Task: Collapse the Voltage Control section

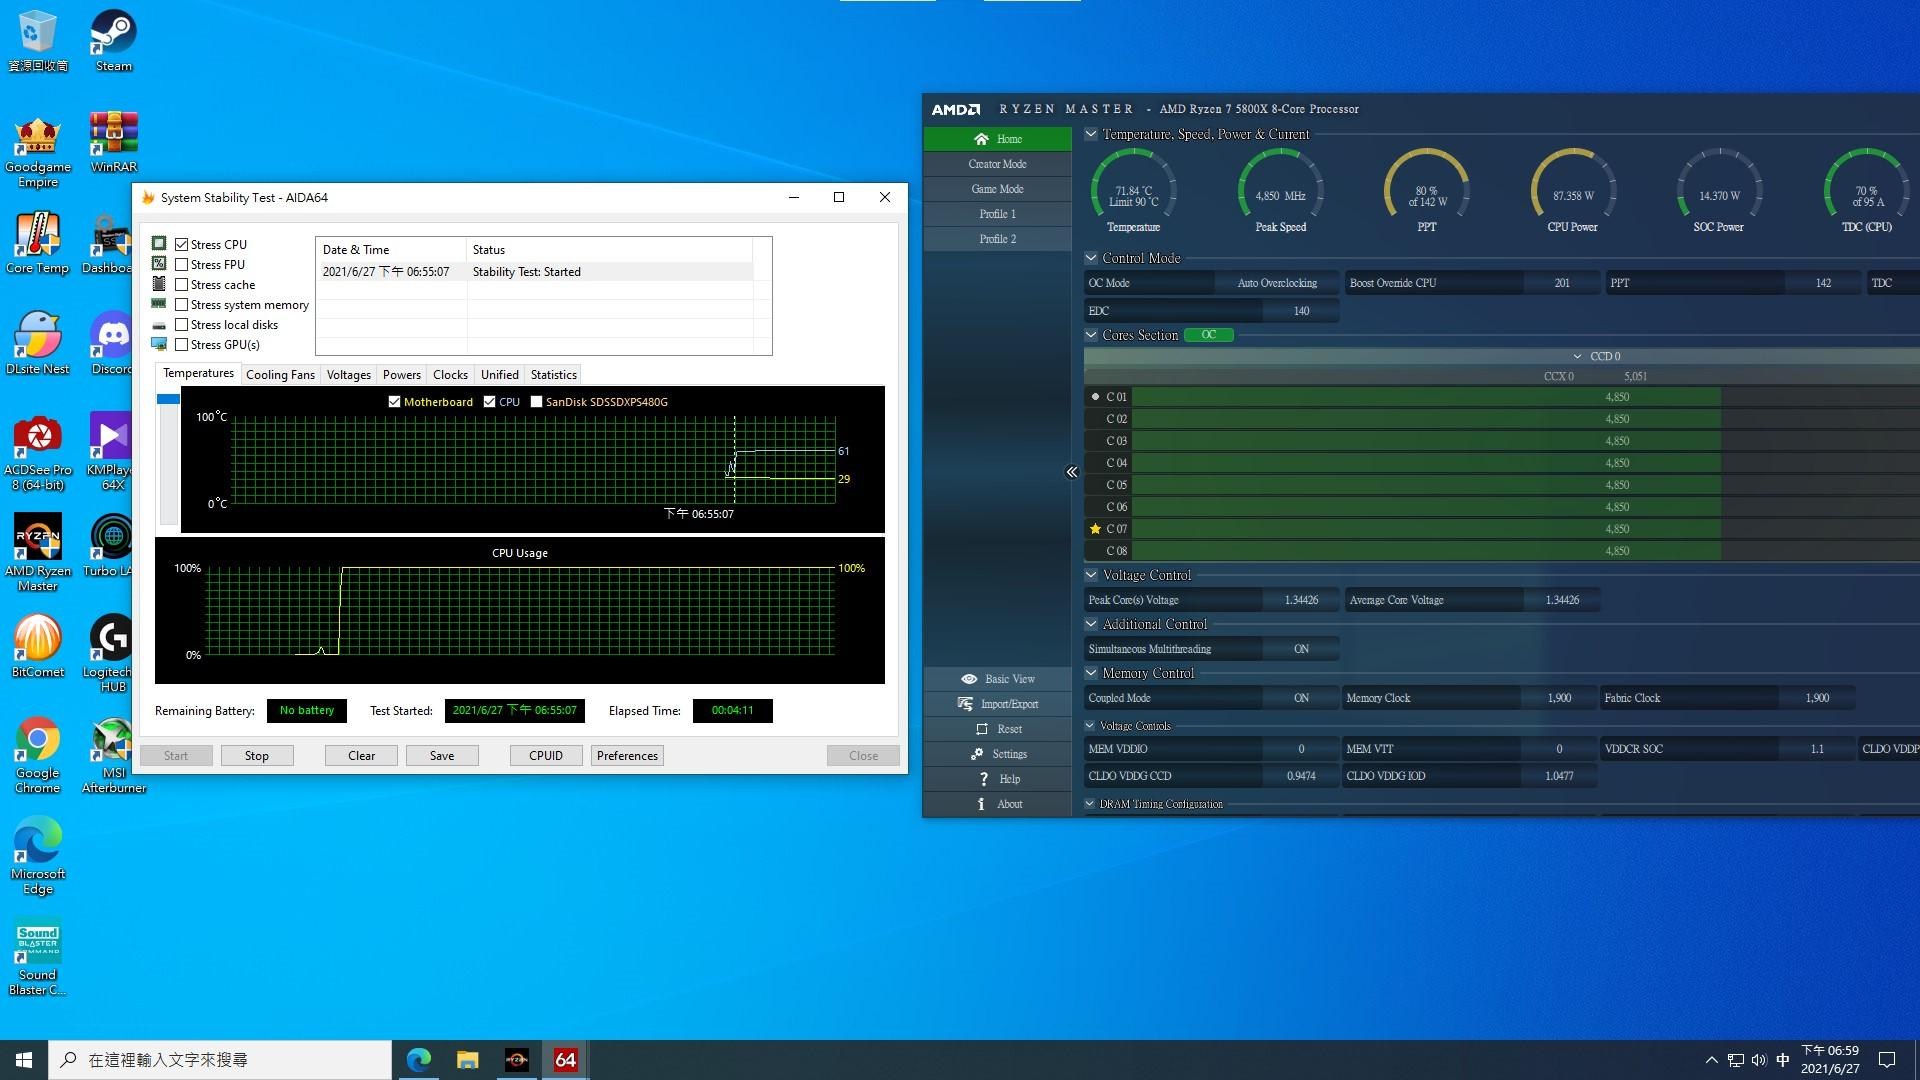Action: (1091, 575)
